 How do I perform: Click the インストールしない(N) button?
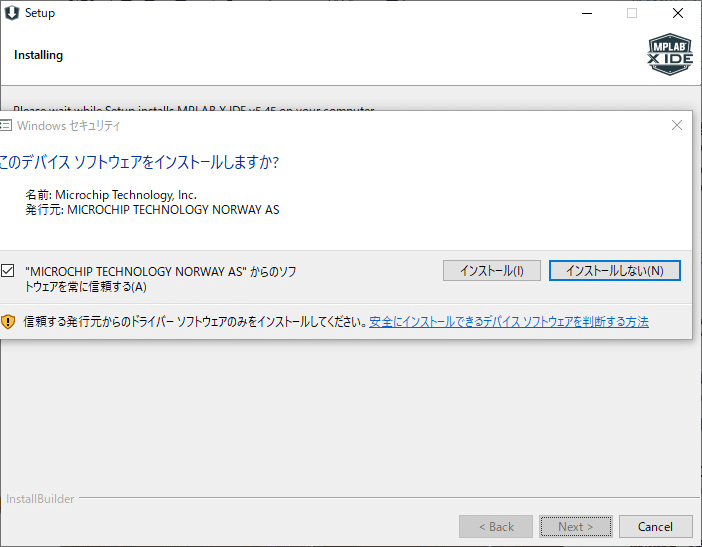[614, 270]
